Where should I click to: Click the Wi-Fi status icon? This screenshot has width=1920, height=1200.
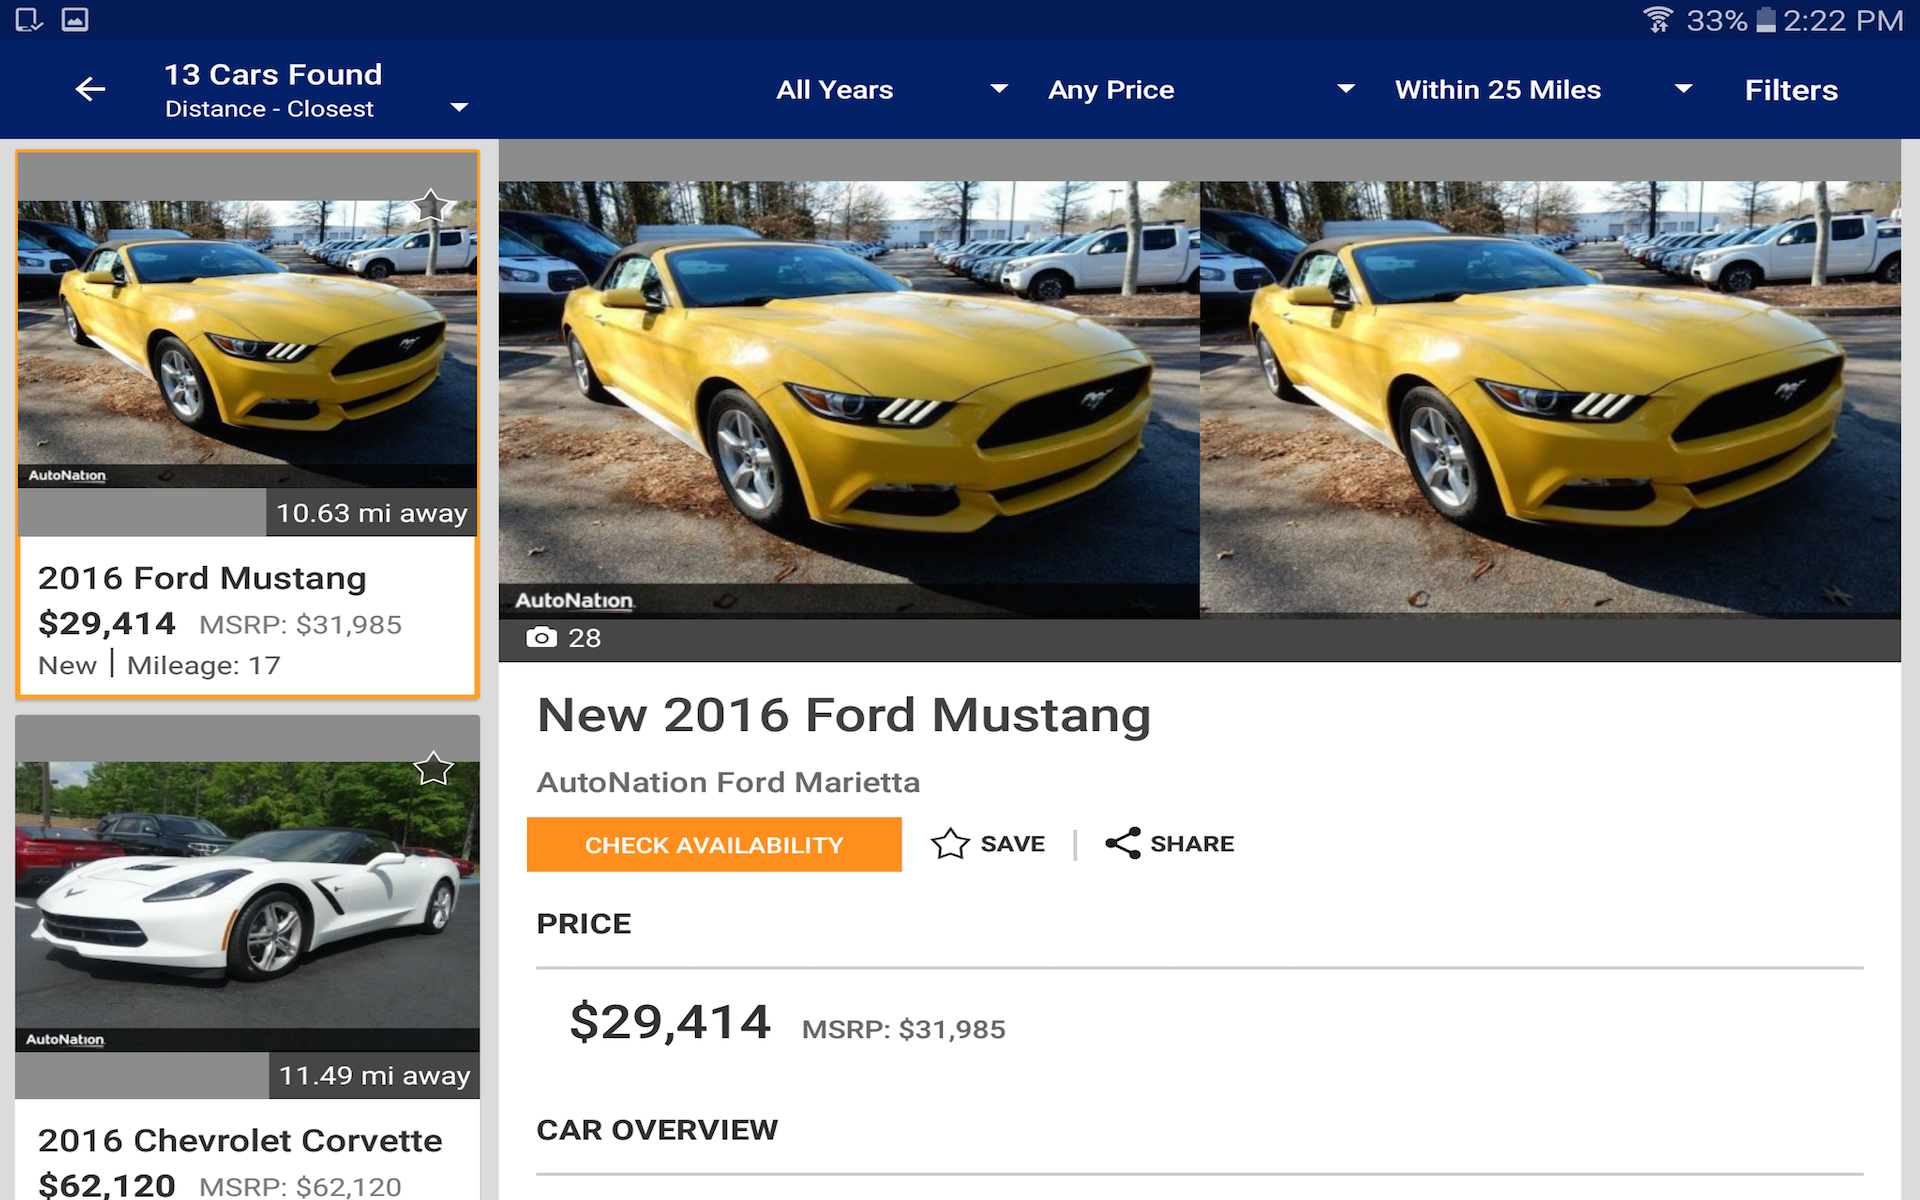click(1657, 19)
